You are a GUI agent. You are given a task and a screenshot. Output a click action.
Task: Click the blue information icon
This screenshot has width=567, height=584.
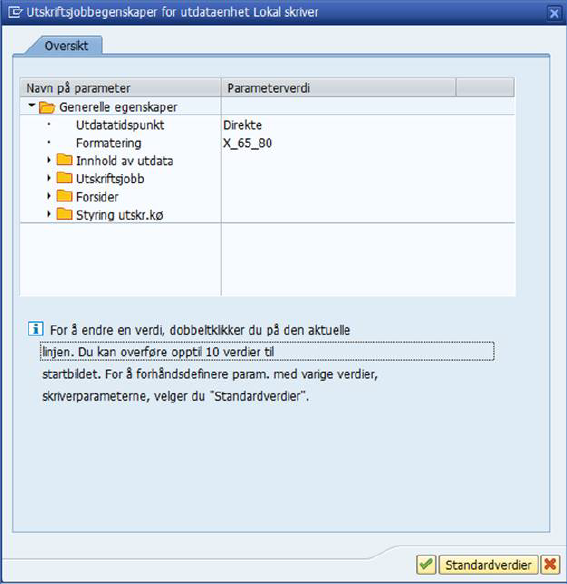tap(36, 329)
